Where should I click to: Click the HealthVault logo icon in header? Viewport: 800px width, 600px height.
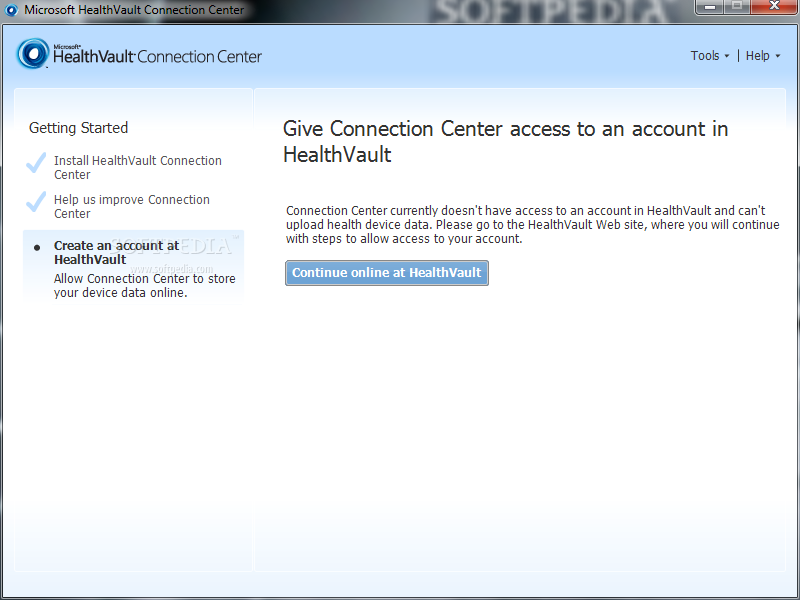click(33, 54)
